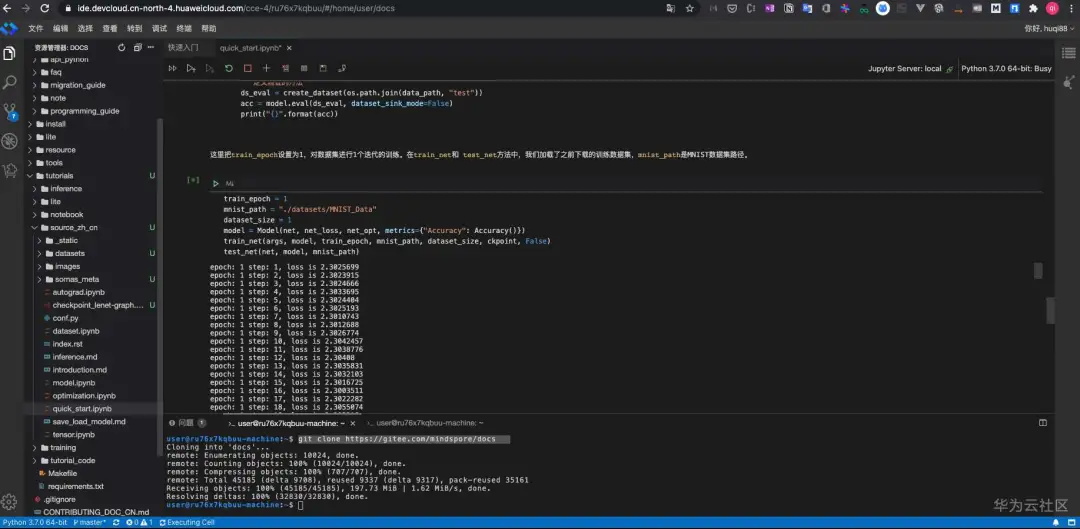Screen dimensions: 1080x529
Task: Open the Source Control view
Action: [x=10, y=111]
